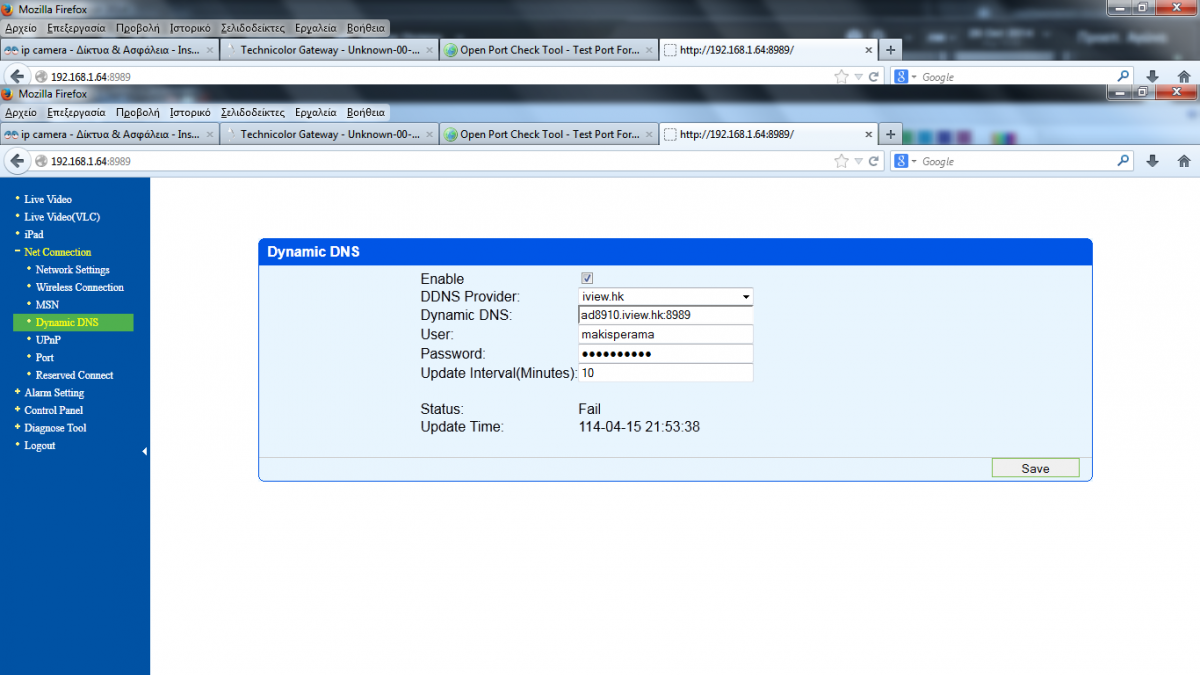Go back using front window's Back arrow
This screenshot has height=675, width=1200.
(17, 161)
